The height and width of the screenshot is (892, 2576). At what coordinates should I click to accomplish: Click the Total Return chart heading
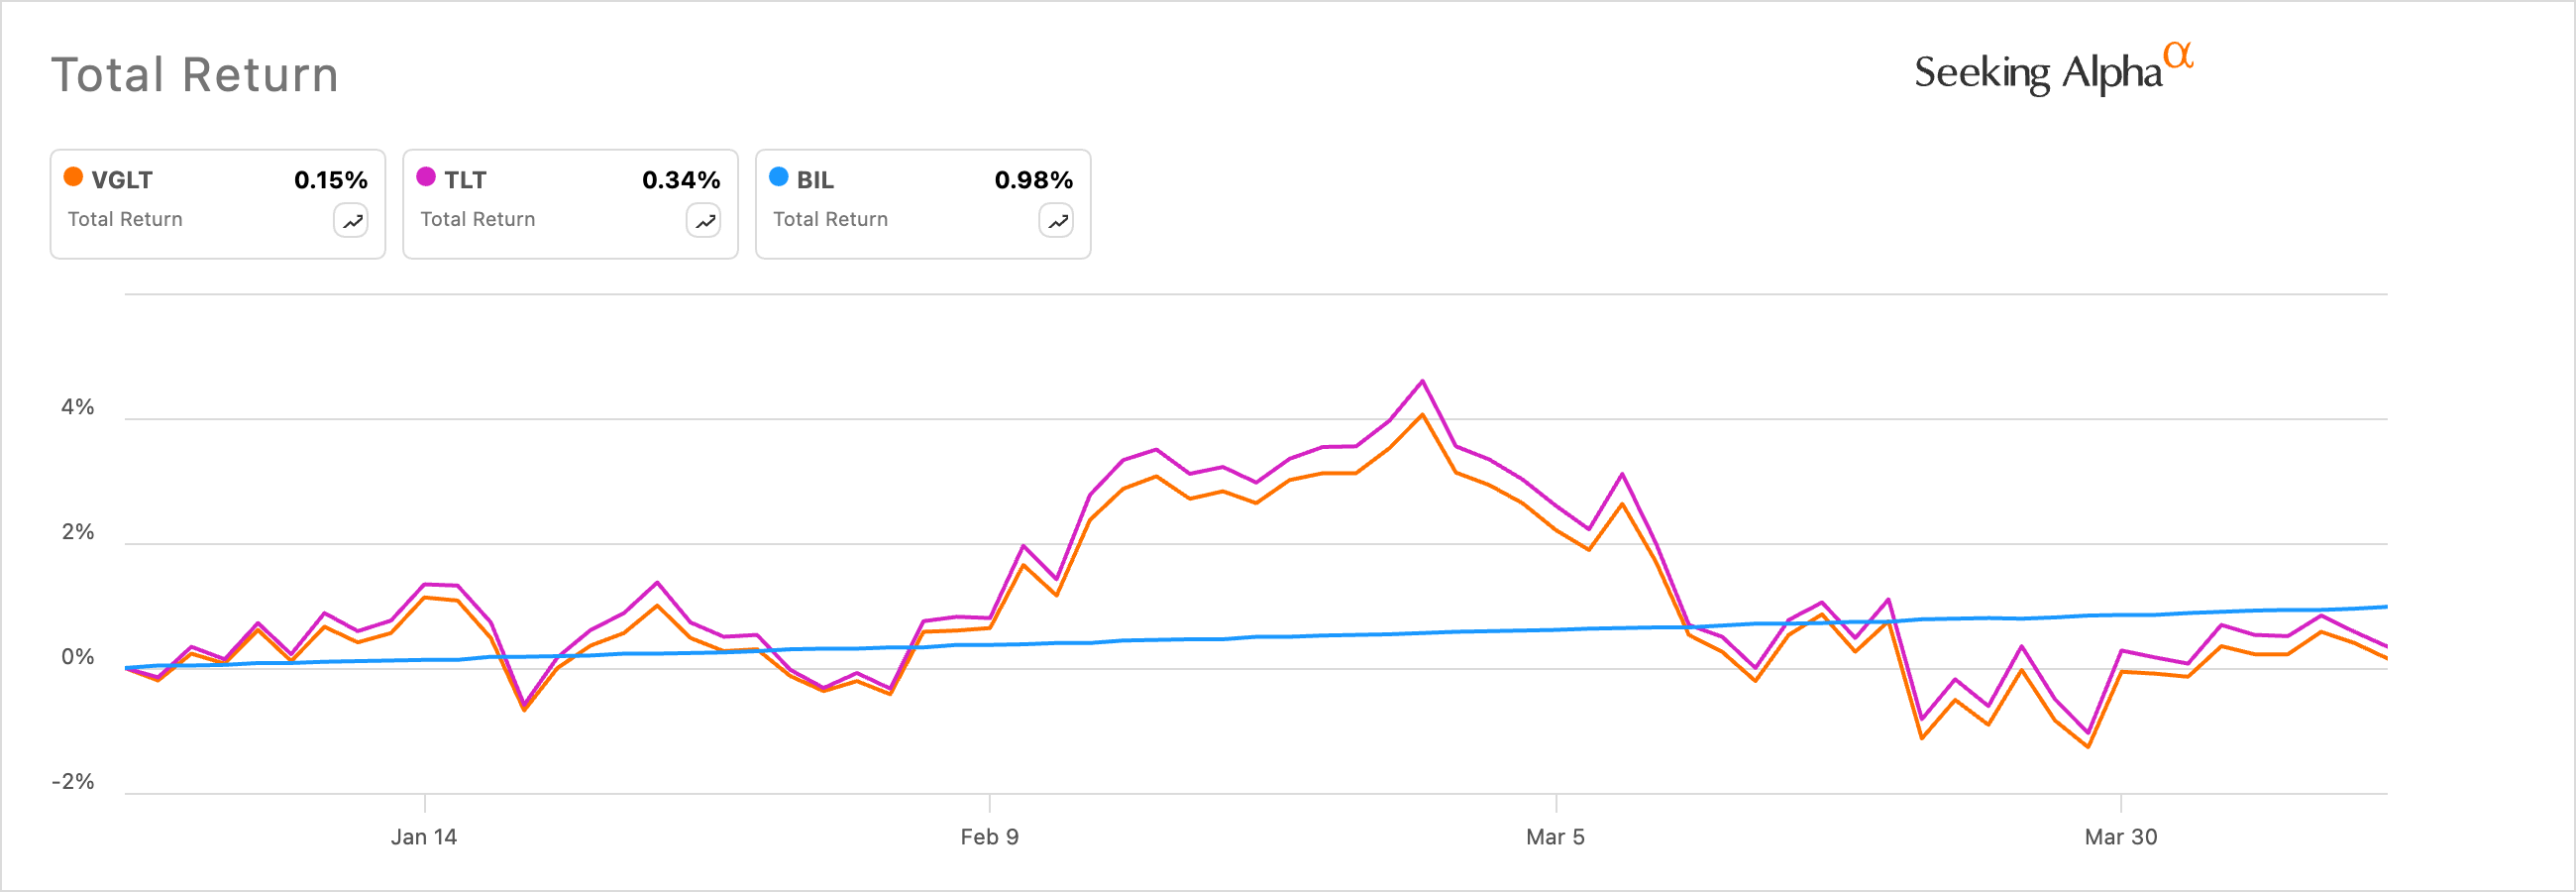pyautogui.click(x=195, y=75)
